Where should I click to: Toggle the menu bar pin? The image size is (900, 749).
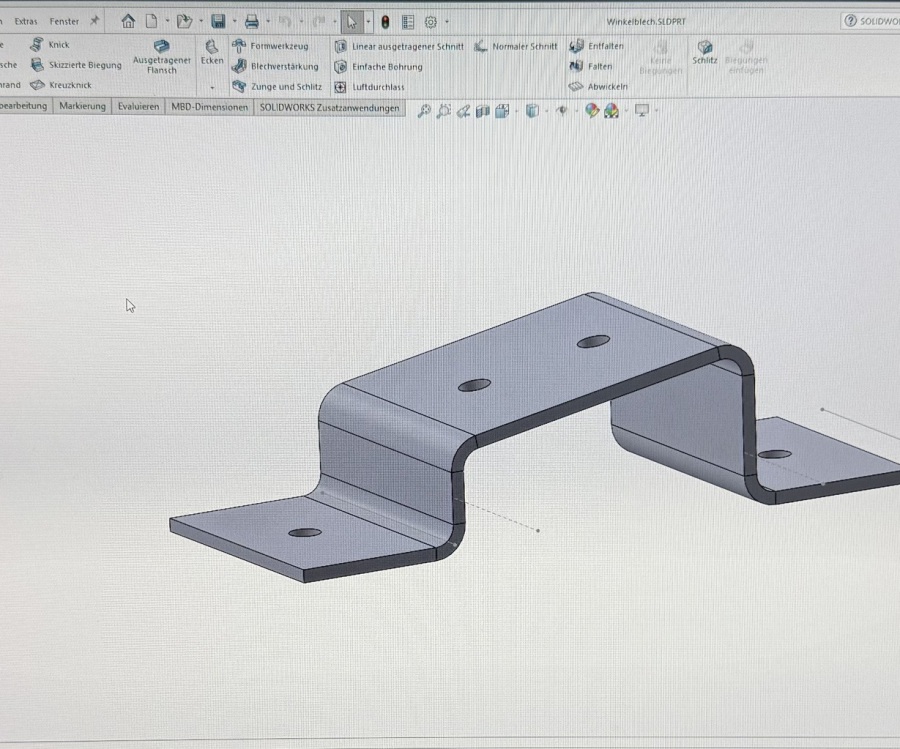click(94, 20)
